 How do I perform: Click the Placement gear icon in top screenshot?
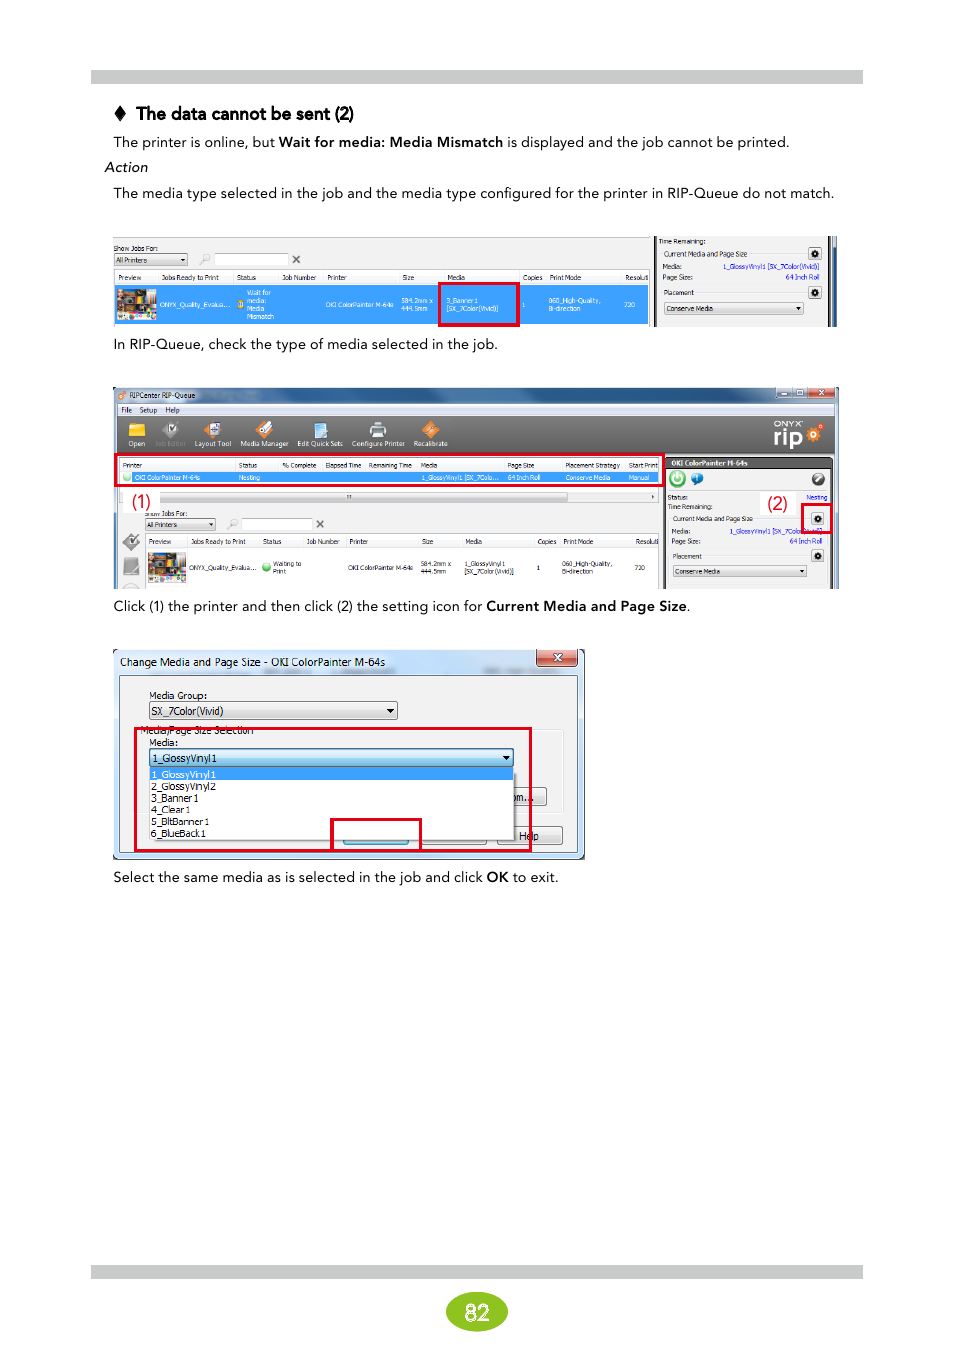pos(815,293)
